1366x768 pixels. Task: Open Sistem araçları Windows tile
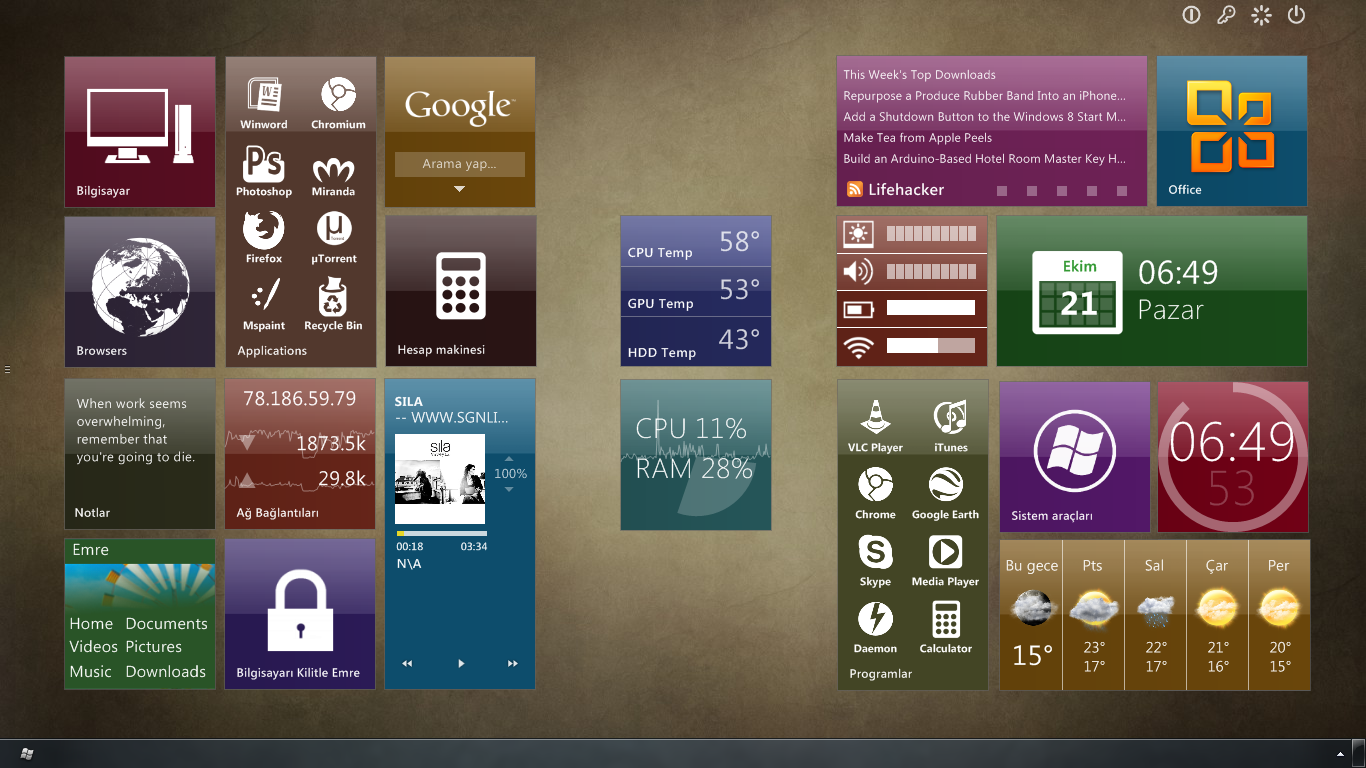tap(1075, 457)
